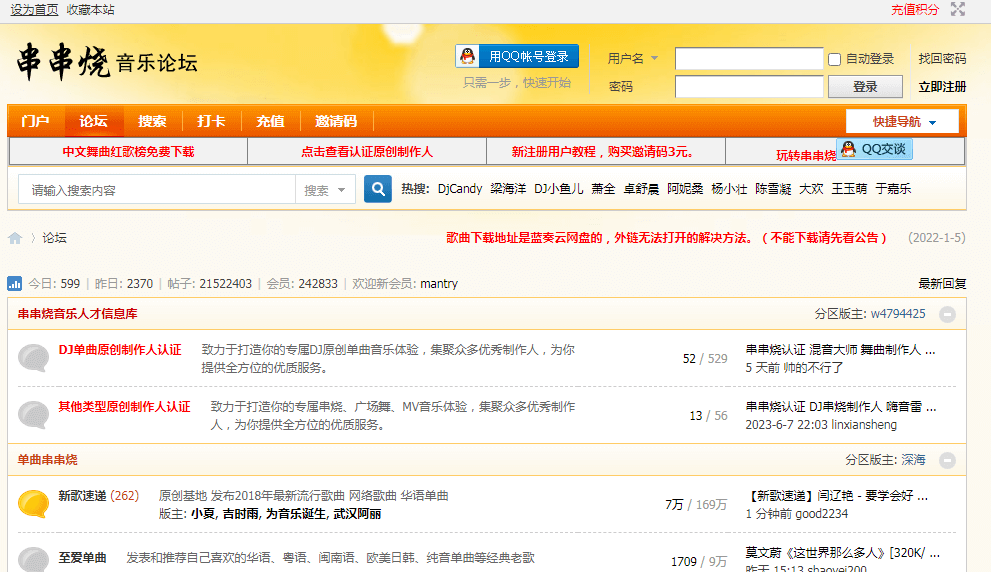
Task: Expand the search type 搜索 dropdown
Action: click(x=326, y=190)
